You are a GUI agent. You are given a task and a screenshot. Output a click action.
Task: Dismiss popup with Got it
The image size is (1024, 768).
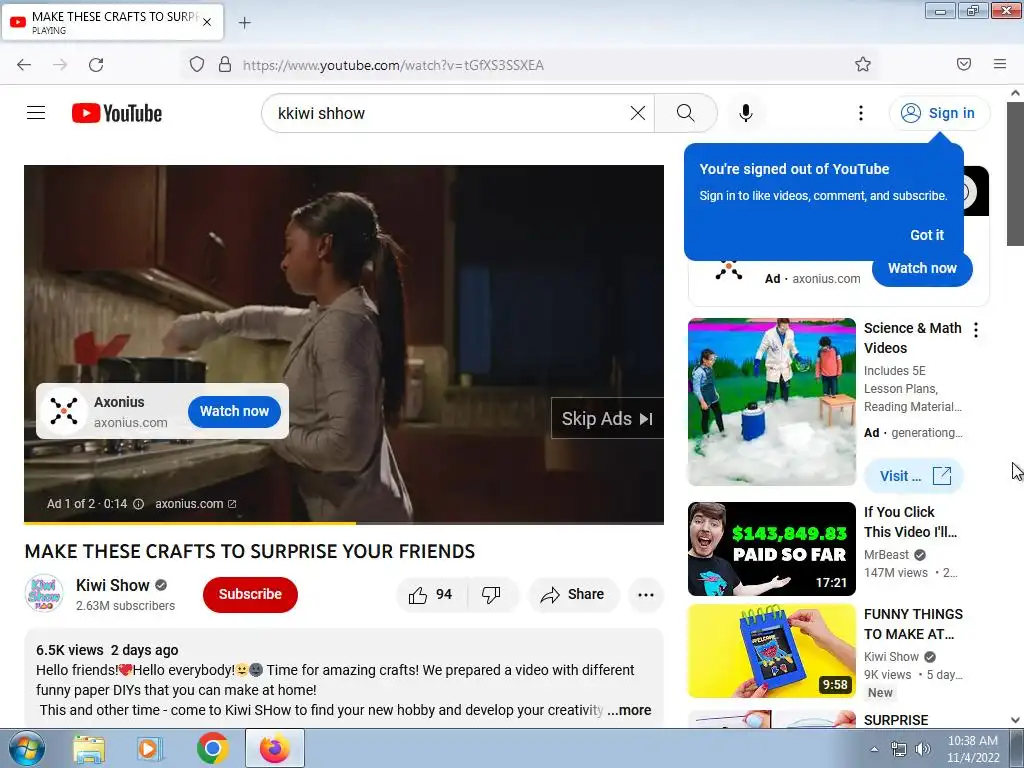coord(927,235)
